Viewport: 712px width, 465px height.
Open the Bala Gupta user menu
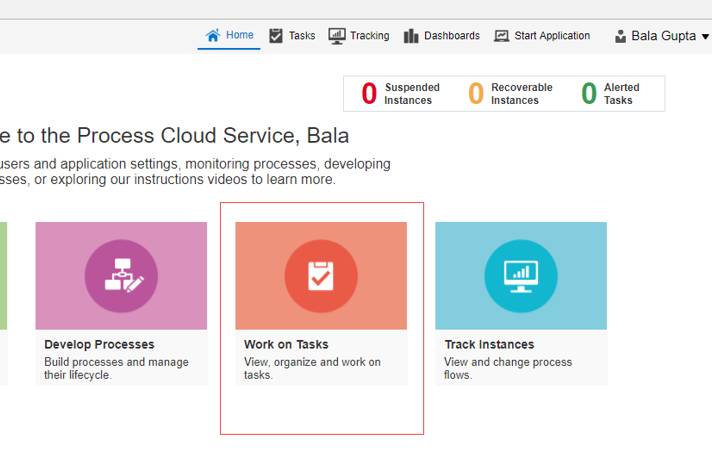(663, 36)
